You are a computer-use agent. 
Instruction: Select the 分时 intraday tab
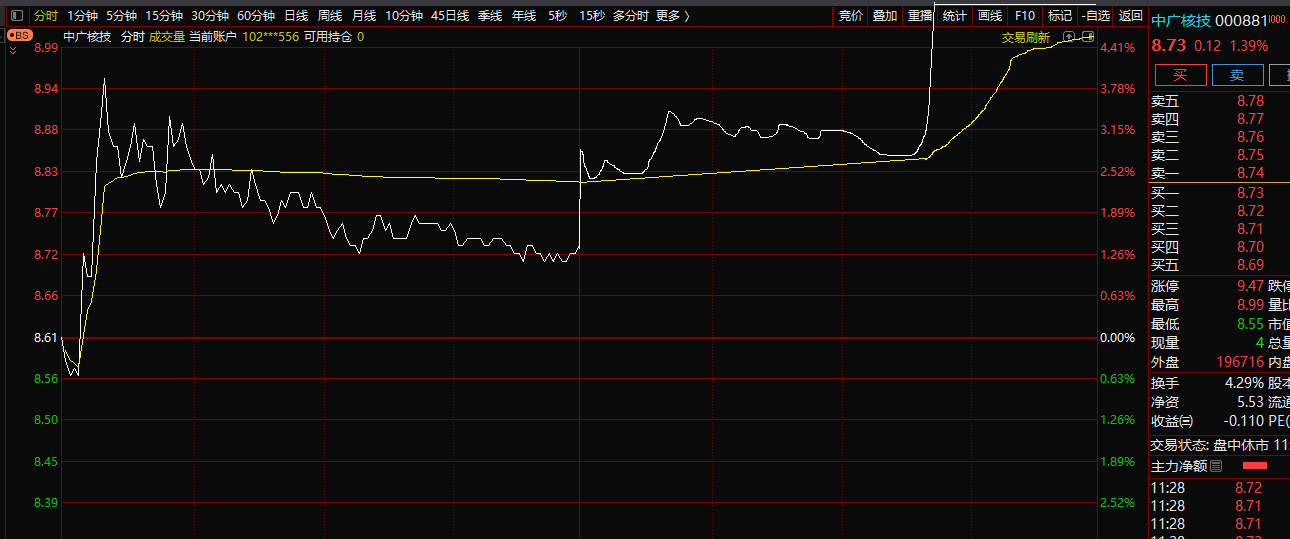click(46, 16)
